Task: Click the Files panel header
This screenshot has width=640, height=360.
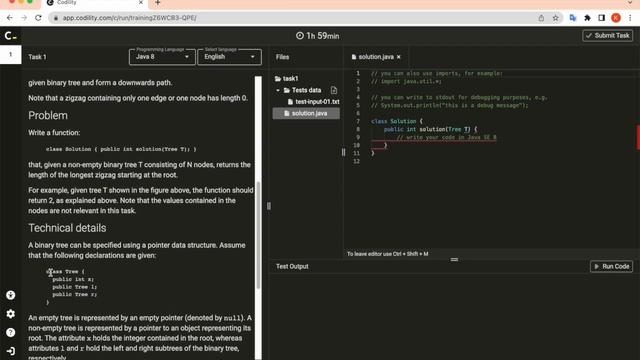Action: [282, 57]
